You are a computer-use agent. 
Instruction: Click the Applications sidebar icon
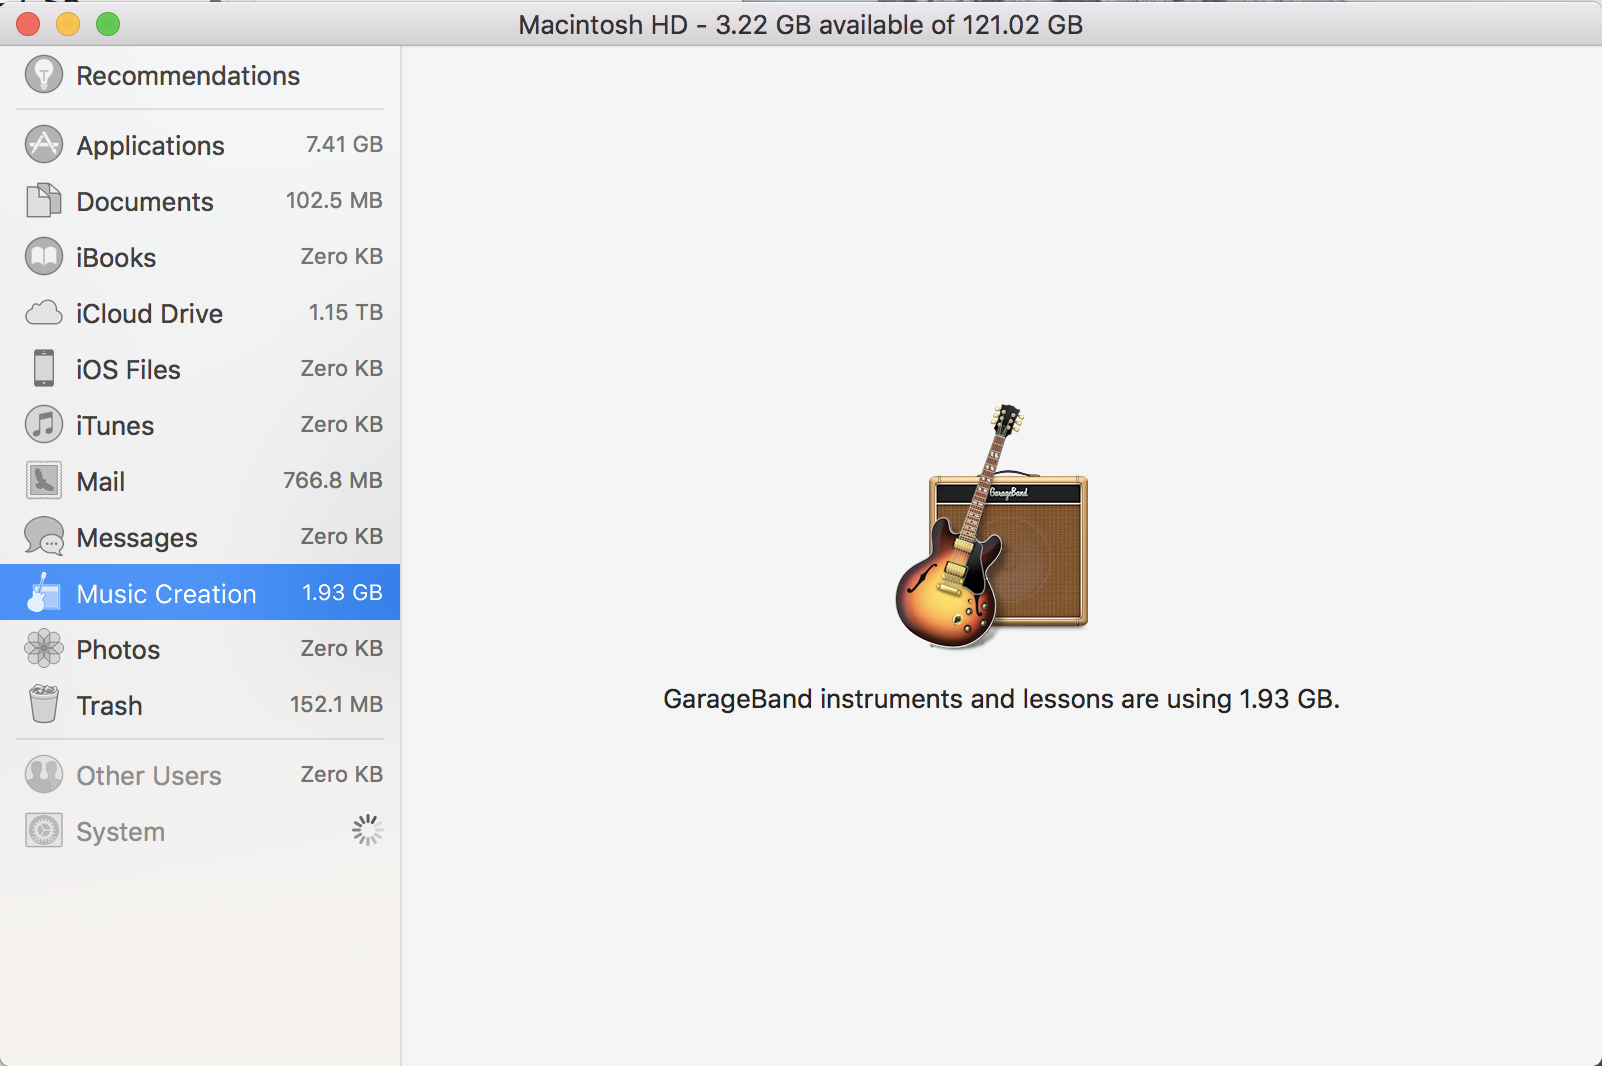click(x=44, y=144)
